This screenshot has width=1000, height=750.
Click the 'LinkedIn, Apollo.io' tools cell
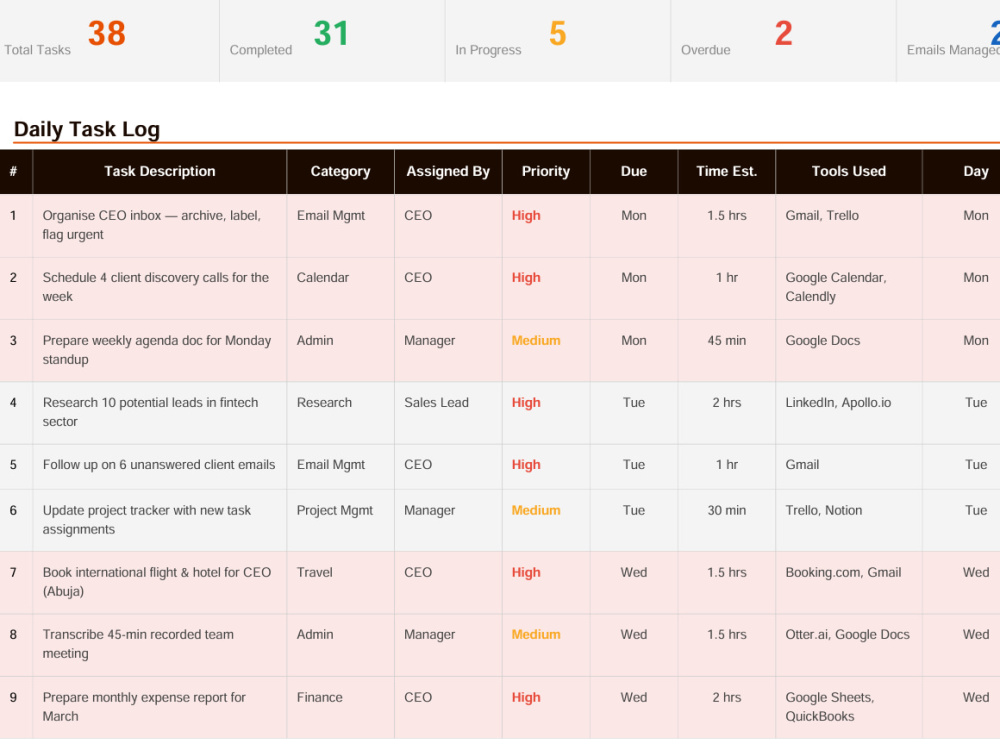(849, 413)
